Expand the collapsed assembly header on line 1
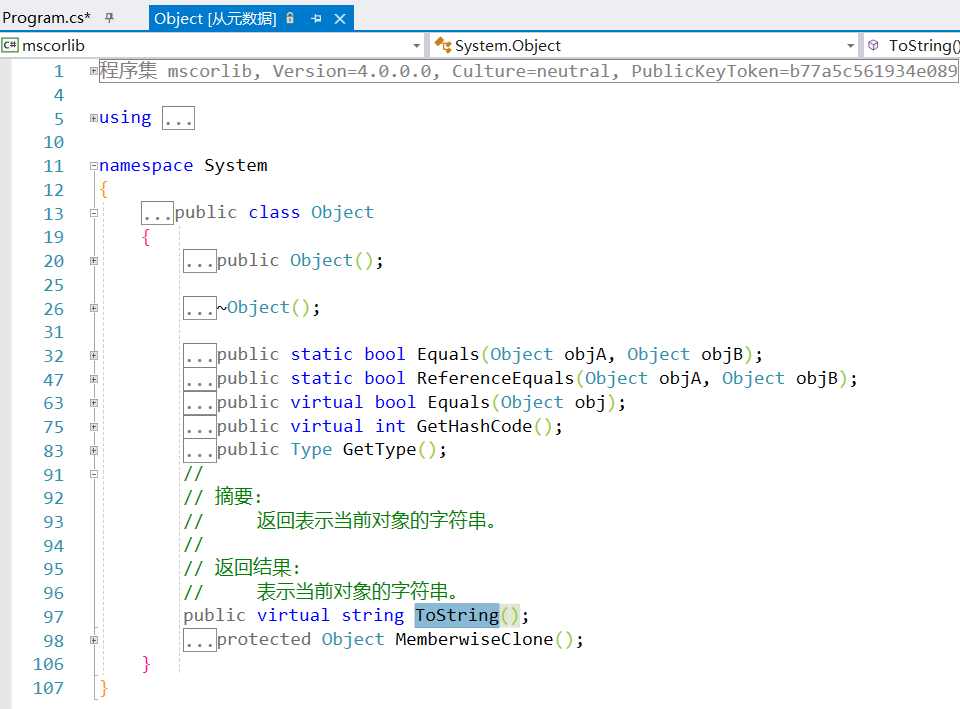Viewport: 960px width, 709px height. pyautogui.click(x=94, y=70)
